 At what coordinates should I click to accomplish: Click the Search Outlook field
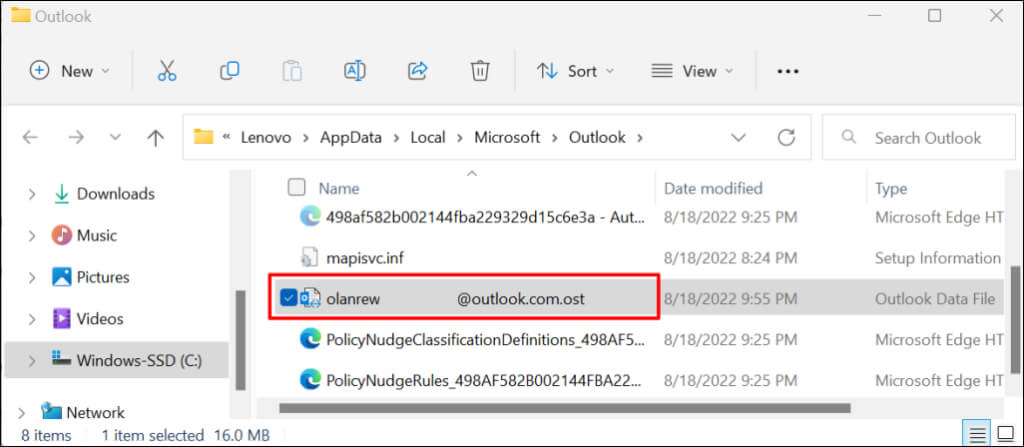coord(919,137)
